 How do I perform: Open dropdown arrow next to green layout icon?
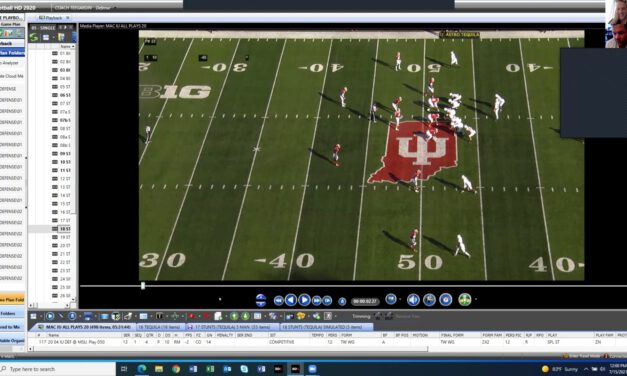475,300
